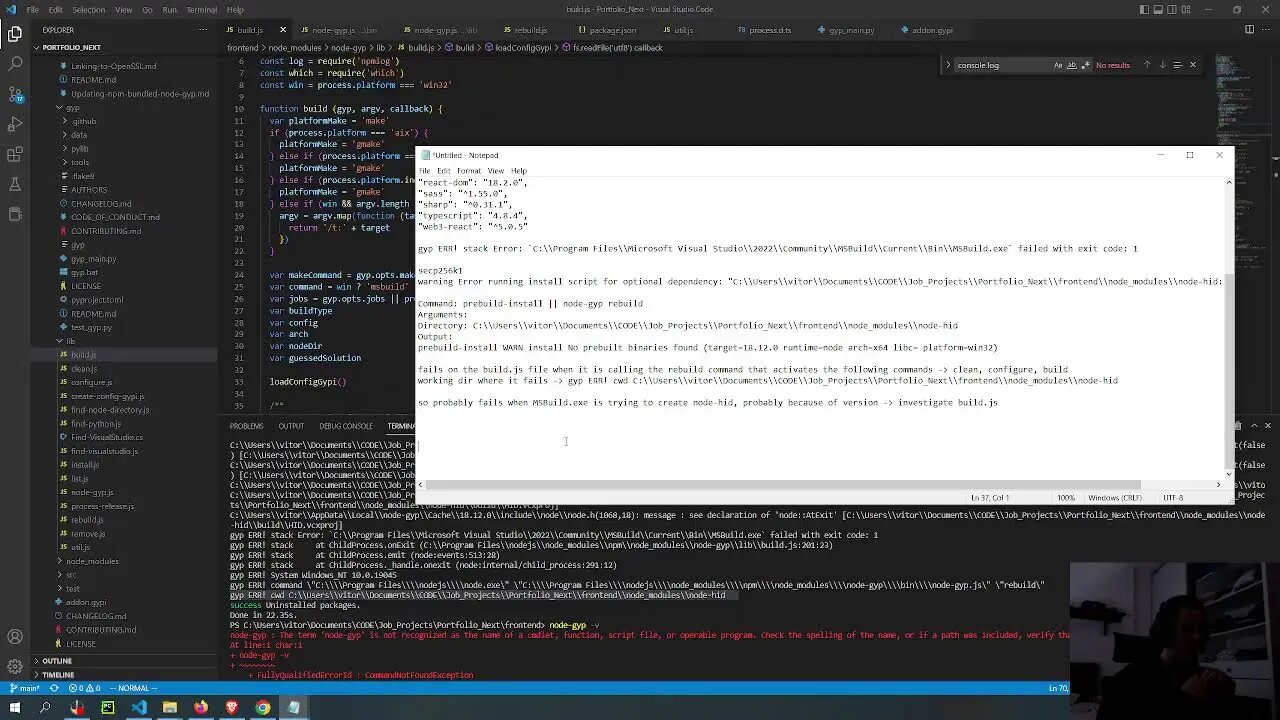The width and height of the screenshot is (1280, 720).
Task: Open the Testing flask icon
Action: coord(15,184)
